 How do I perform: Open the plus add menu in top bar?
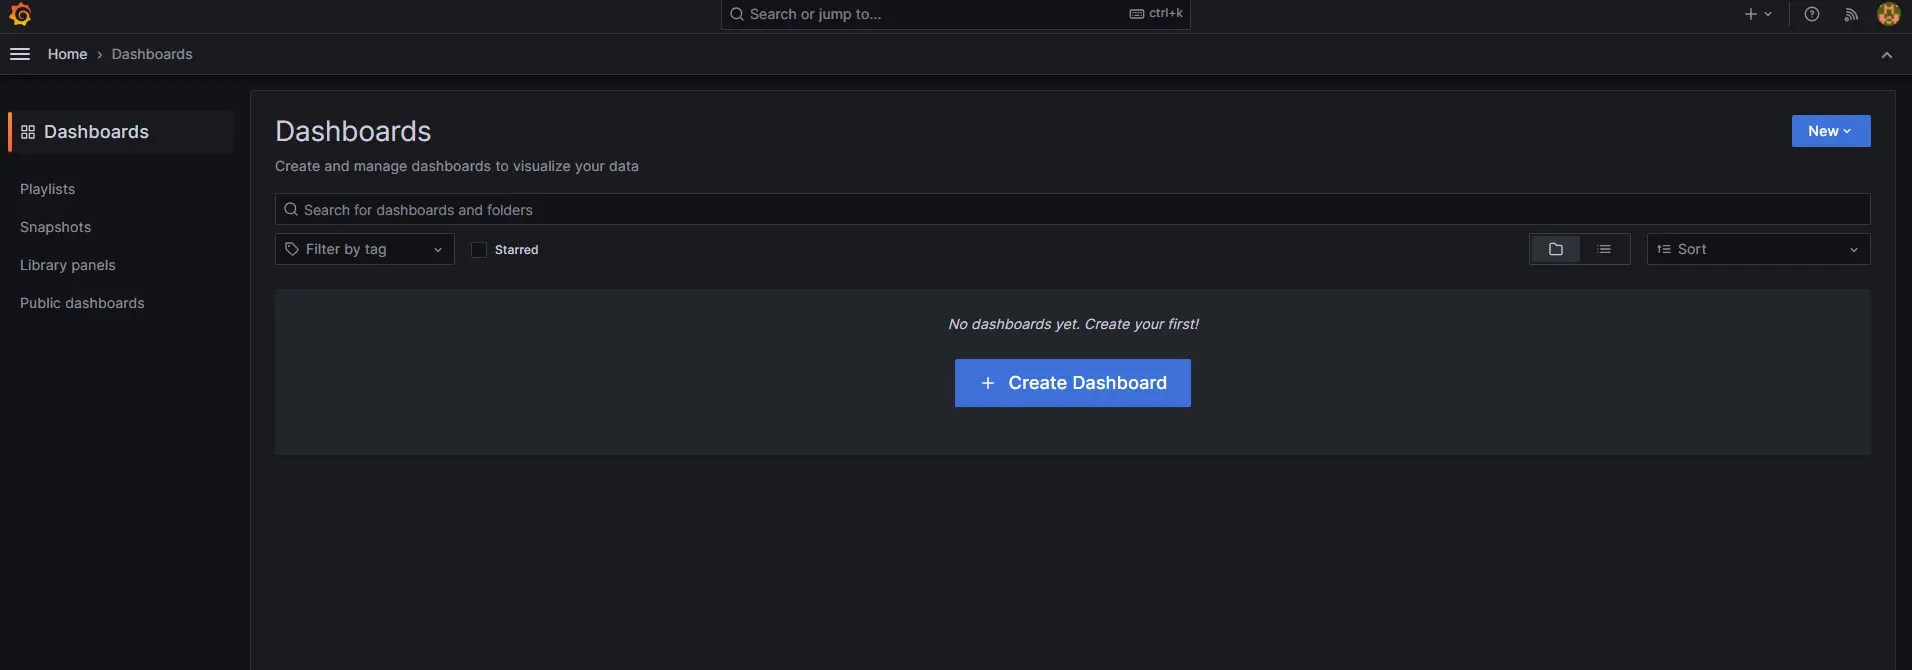(x=1758, y=14)
